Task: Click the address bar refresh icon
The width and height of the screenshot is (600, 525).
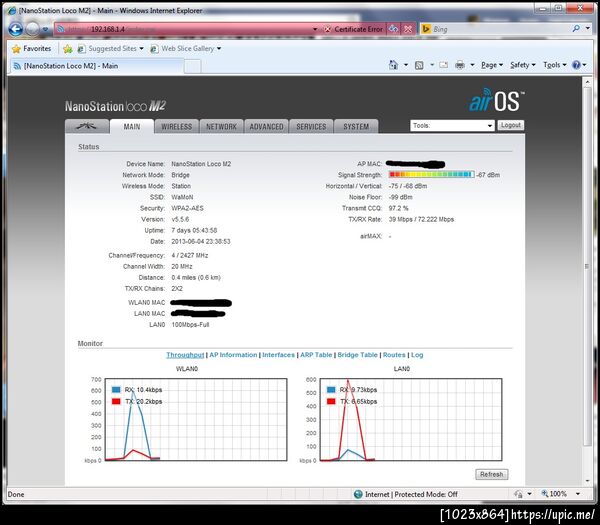Action: [393, 29]
